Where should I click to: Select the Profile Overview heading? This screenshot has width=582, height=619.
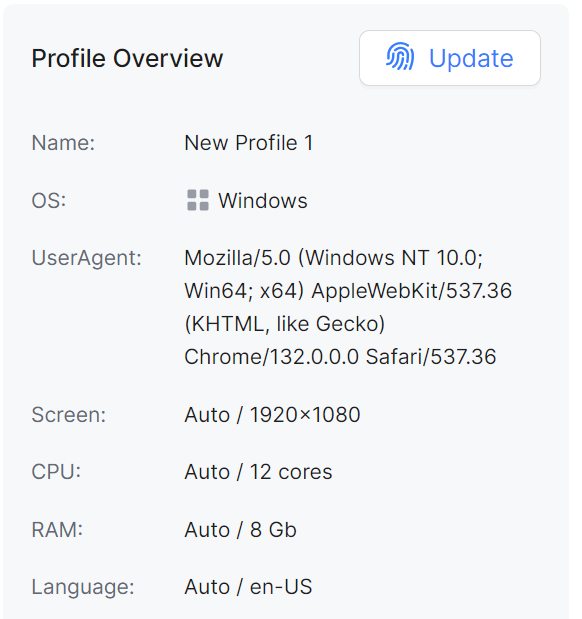tap(127, 58)
